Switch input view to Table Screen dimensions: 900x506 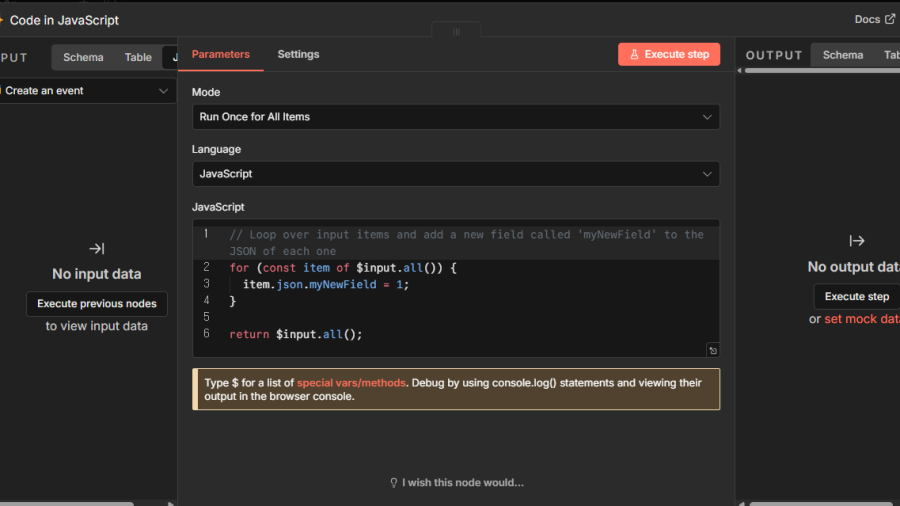pyautogui.click(x=138, y=57)
